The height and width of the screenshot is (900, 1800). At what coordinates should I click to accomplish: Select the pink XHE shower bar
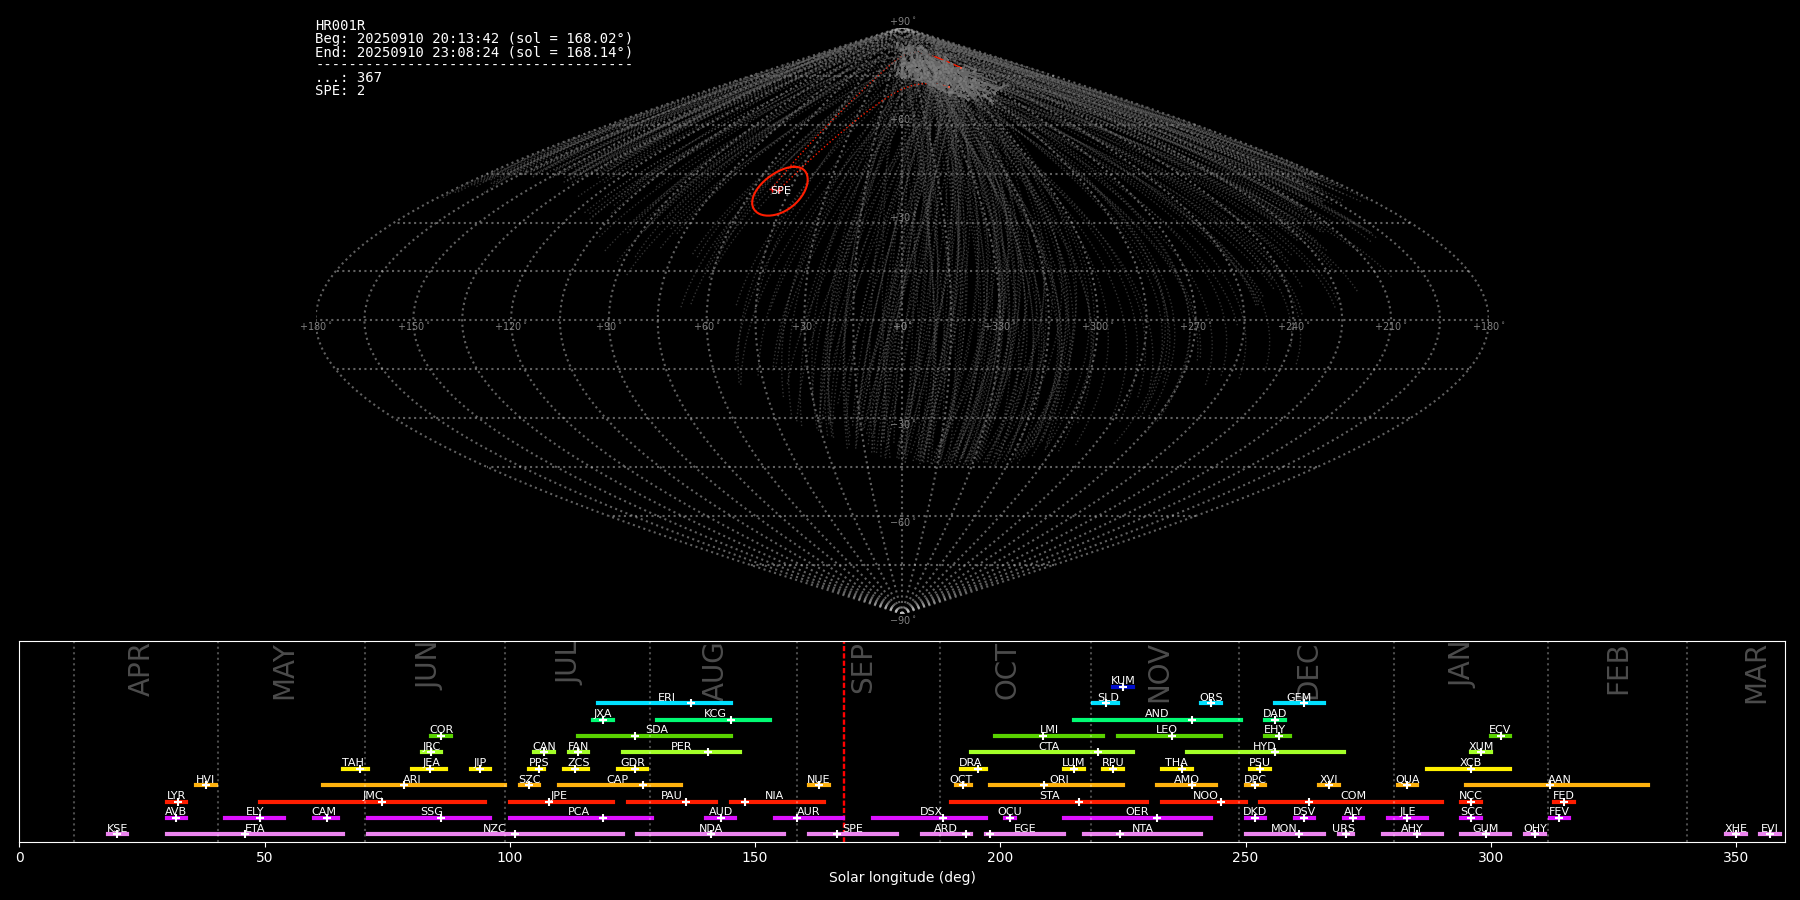pos(1736,834)
